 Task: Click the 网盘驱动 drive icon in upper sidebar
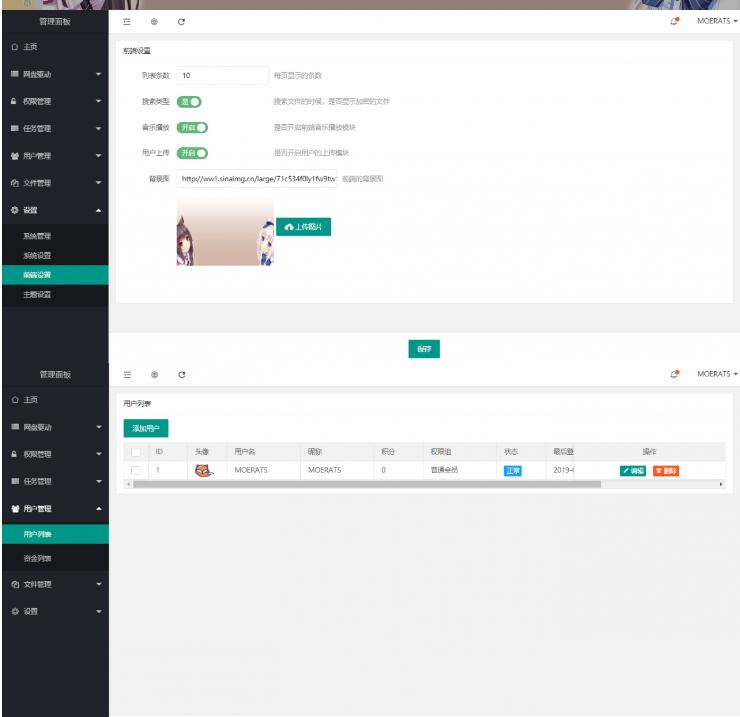[x=15, y=74]
